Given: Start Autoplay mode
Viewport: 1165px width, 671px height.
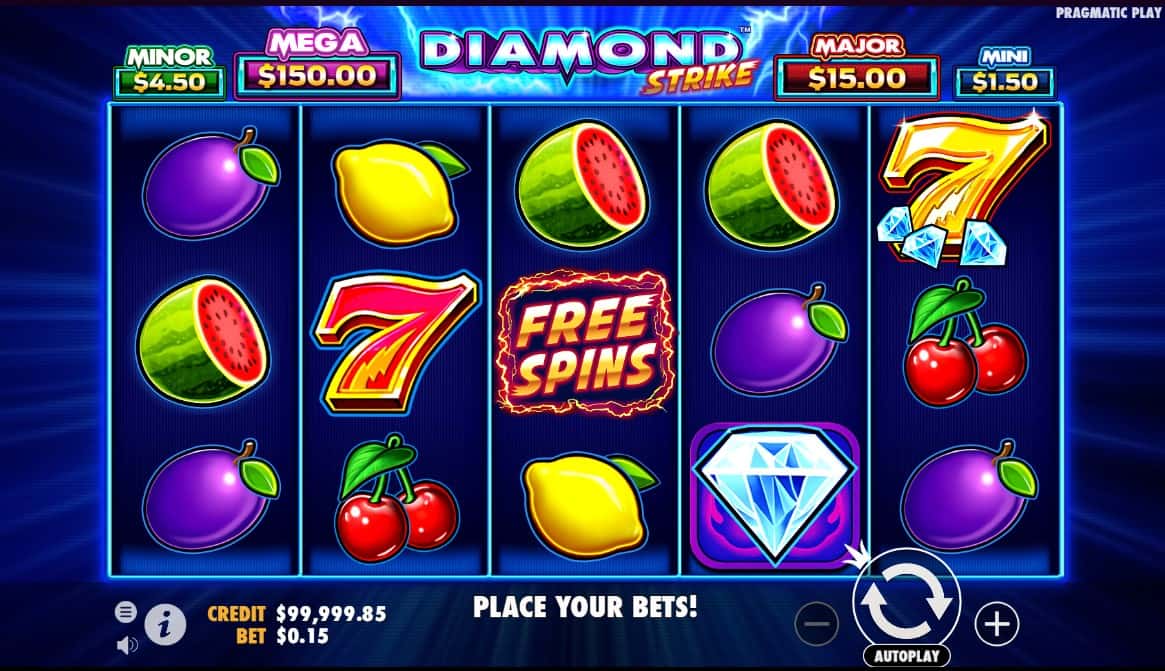Looking at the screenshot, I should [x=906, y=656].
